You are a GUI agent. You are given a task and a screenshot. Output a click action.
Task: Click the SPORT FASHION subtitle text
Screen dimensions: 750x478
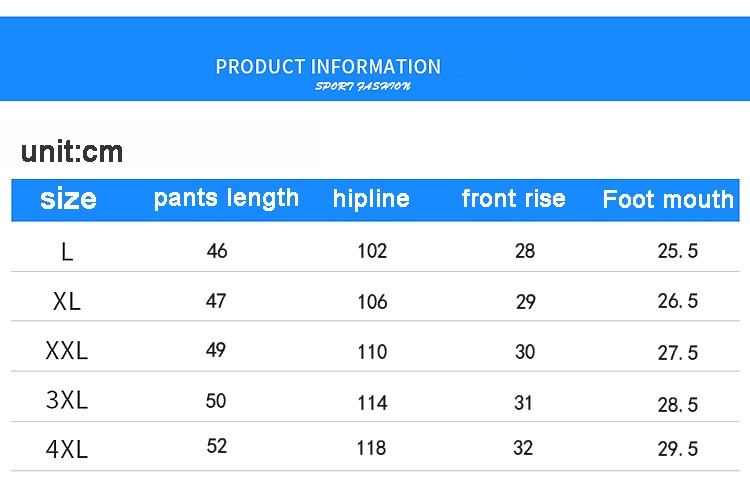(x=363, y=87)
